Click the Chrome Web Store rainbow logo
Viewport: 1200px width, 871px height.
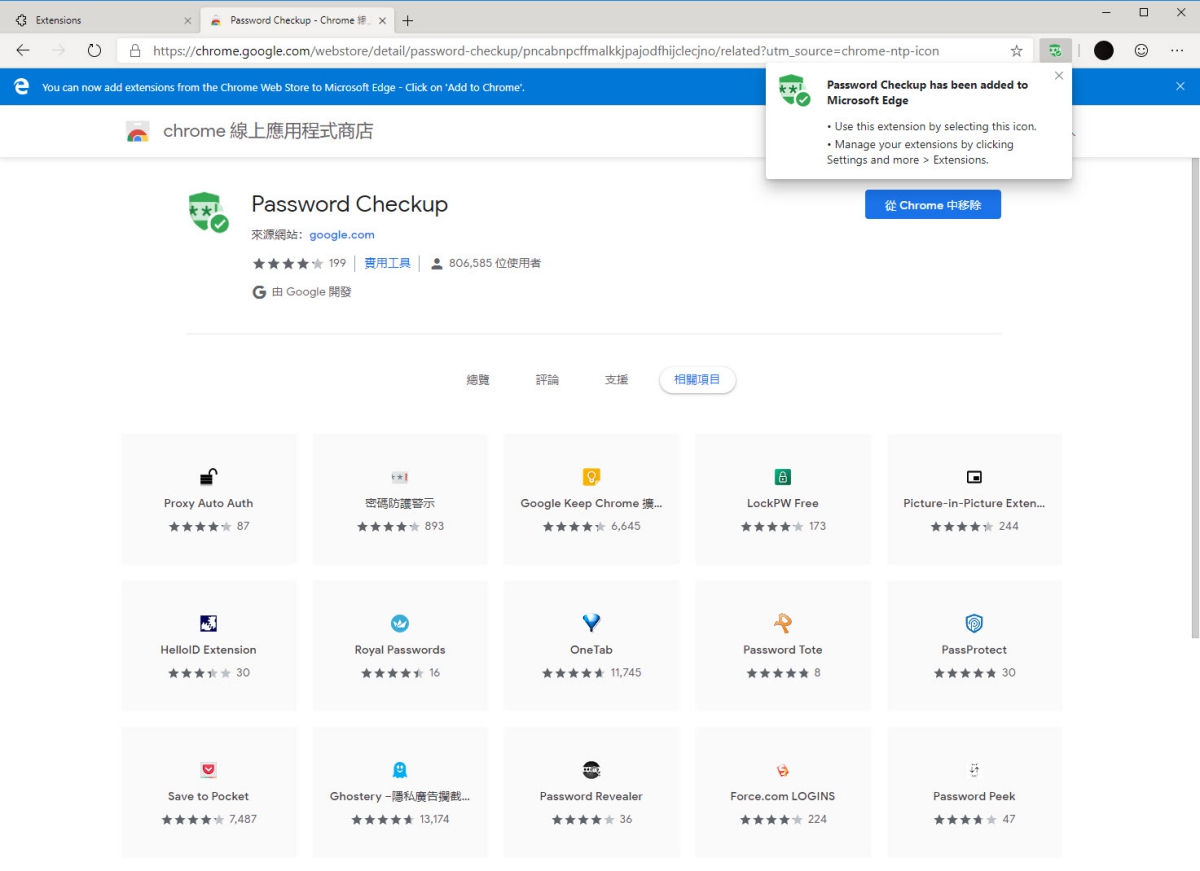[x=137, y=131]
